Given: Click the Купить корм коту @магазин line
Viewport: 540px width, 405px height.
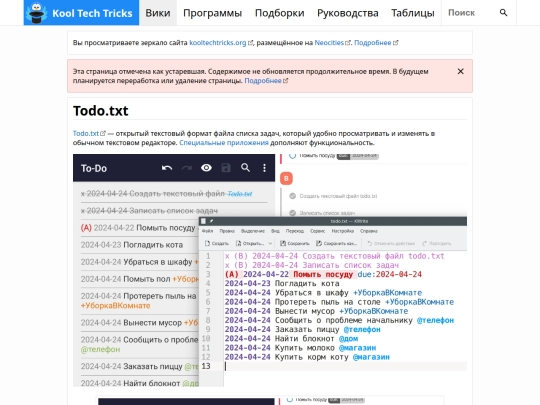Looking at the screenshot, I should 307,357.
